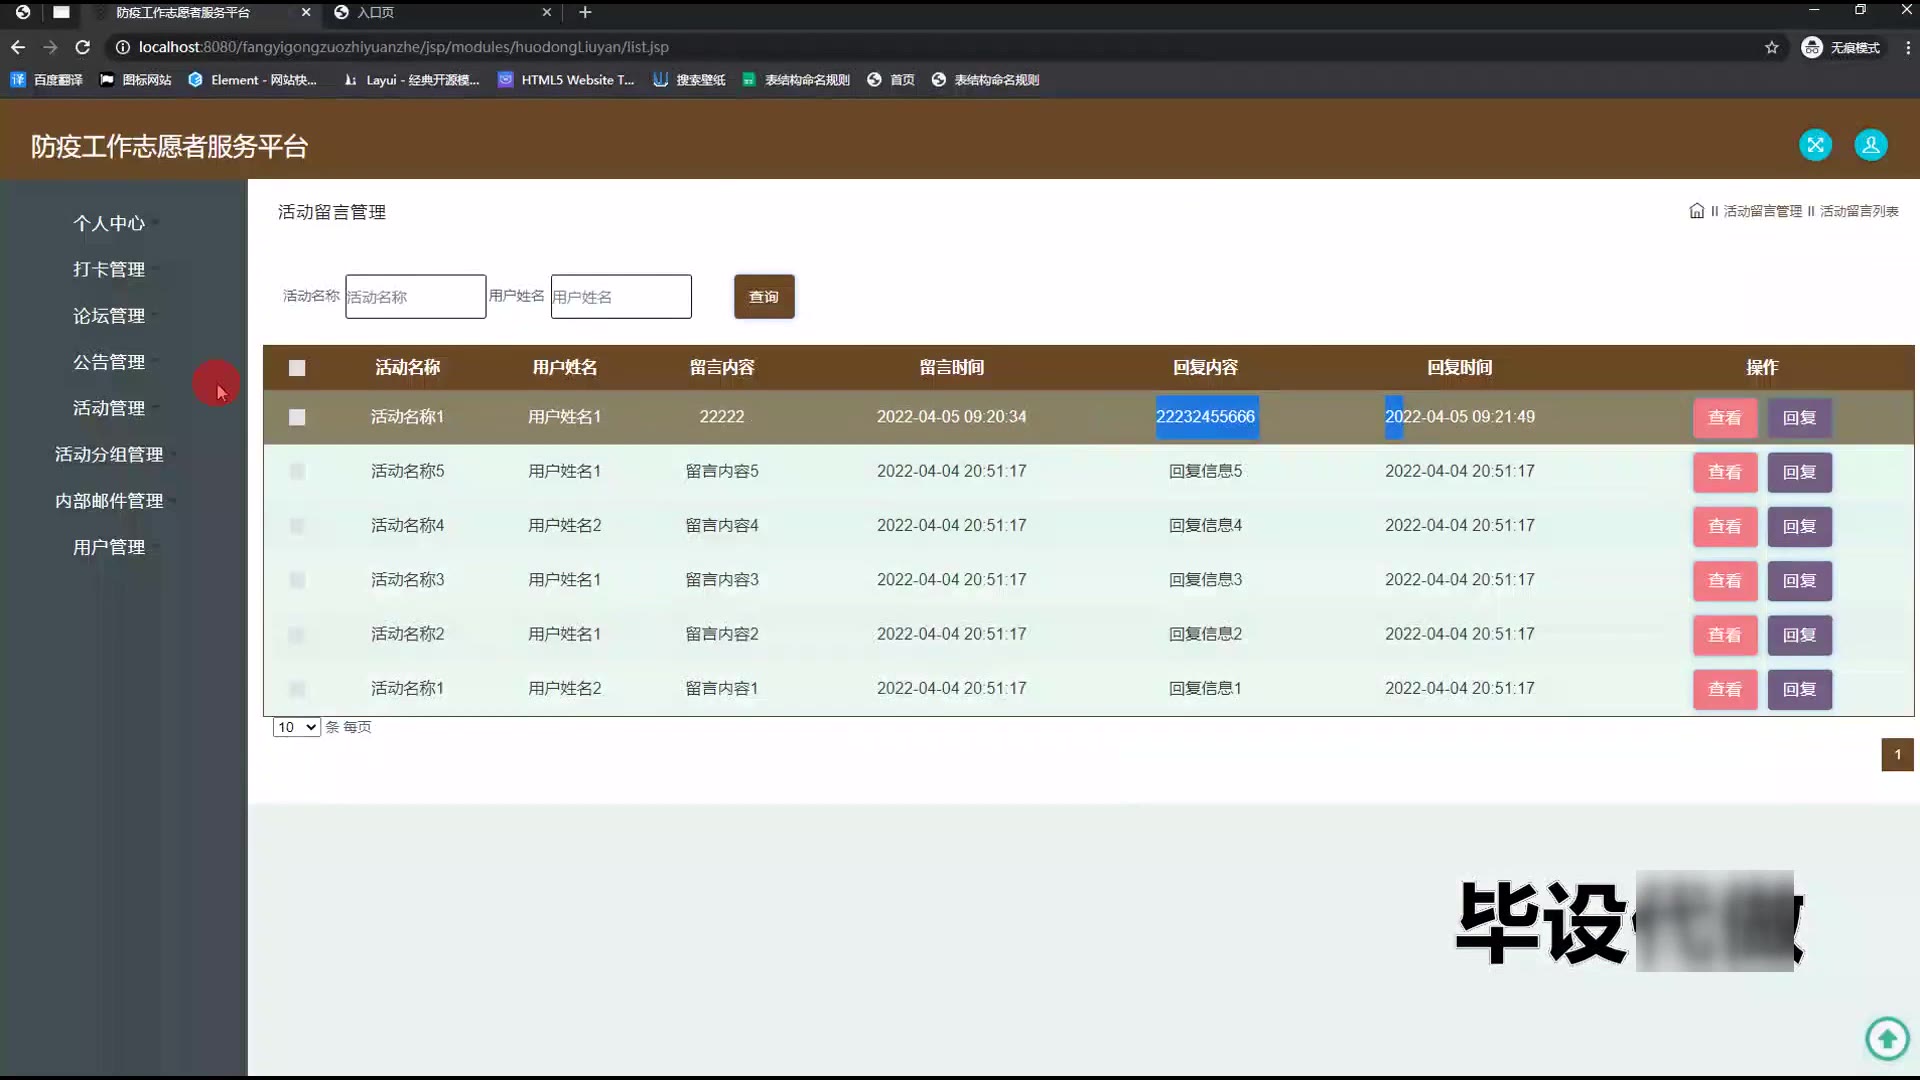This screenshot has height=1080, width=1920.
Task: Click 查看 button for 活动名称3 row
Action: (1724, 580)
